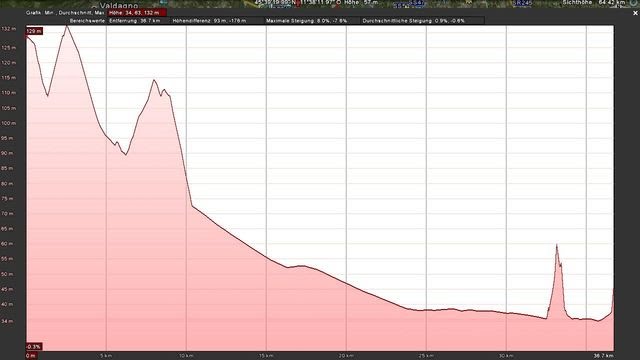Viewport: 640px width, 360px height.
Task: Click the -0.3% slope marker tag
Action: [x=34, y=347]
